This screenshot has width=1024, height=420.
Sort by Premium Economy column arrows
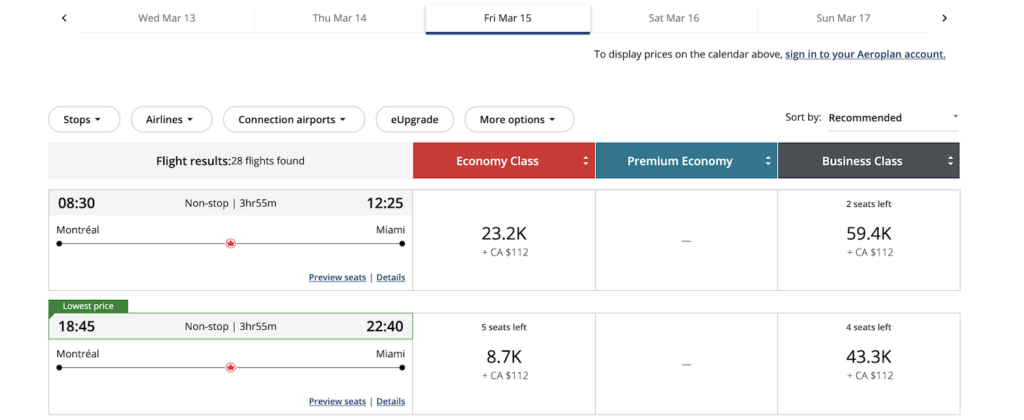(768, 161)
